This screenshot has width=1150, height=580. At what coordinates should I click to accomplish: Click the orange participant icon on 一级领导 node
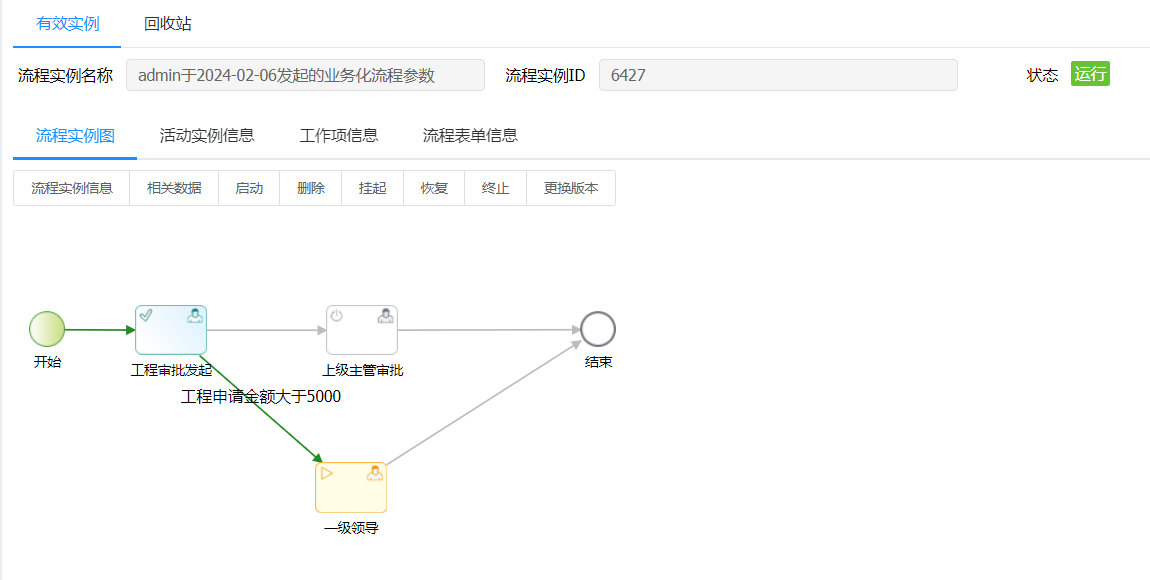375,473
